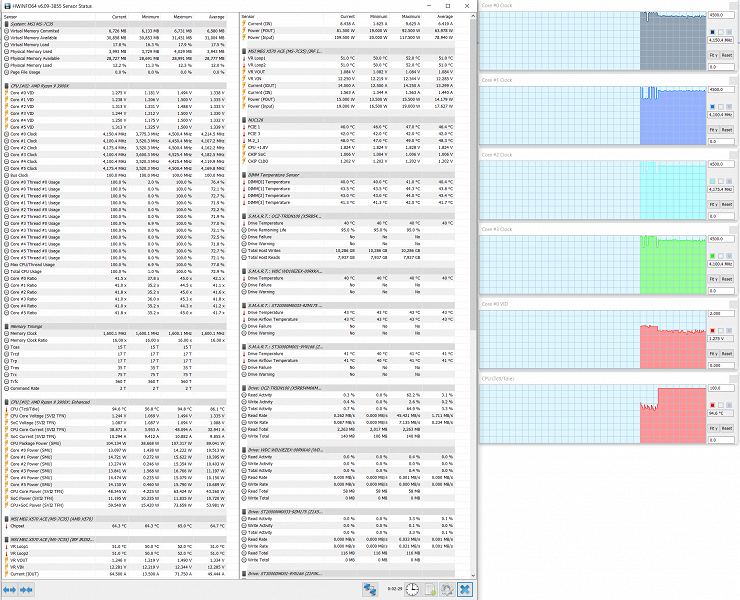Select the CPU (Tctl/Tdie) sensor row
Viewport: 740px width, 600px height.
coord(115,409)
